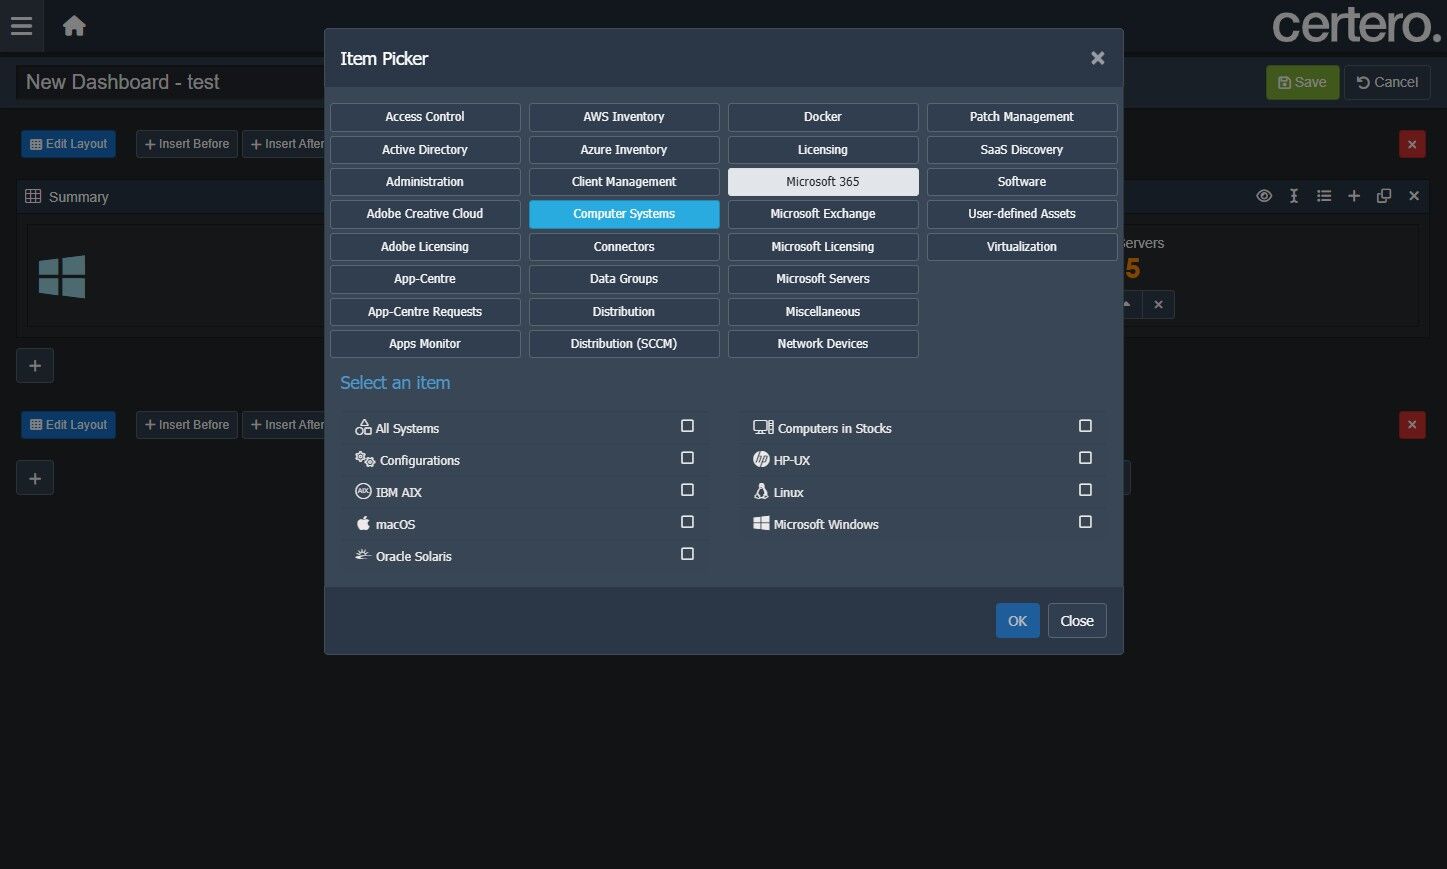
Task: Check the Configurations checkbox
Action: coord(687,458)
